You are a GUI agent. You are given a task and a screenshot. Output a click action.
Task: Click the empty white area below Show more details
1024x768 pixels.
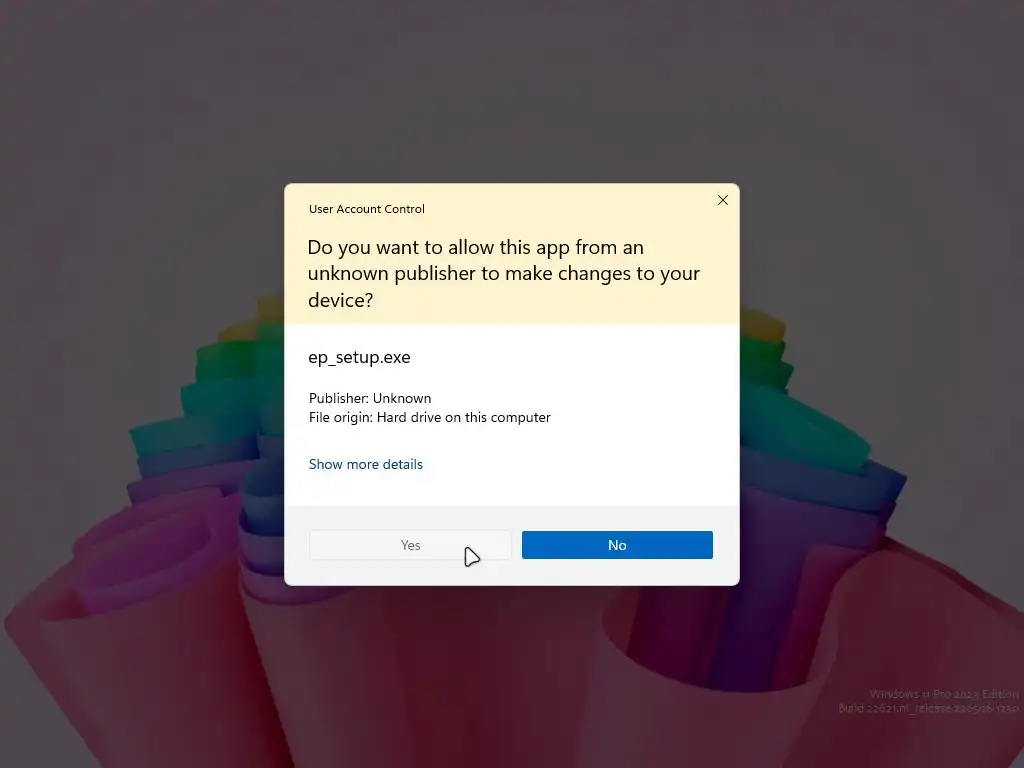click(512, 490)
